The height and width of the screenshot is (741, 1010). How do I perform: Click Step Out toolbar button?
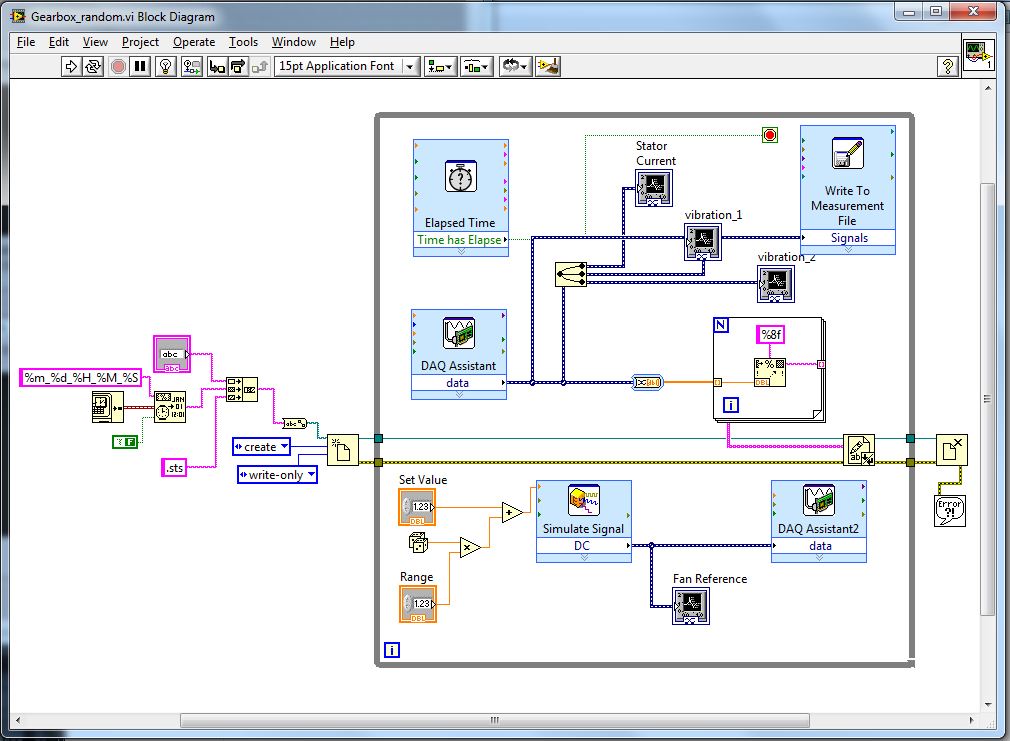[260, 66]
